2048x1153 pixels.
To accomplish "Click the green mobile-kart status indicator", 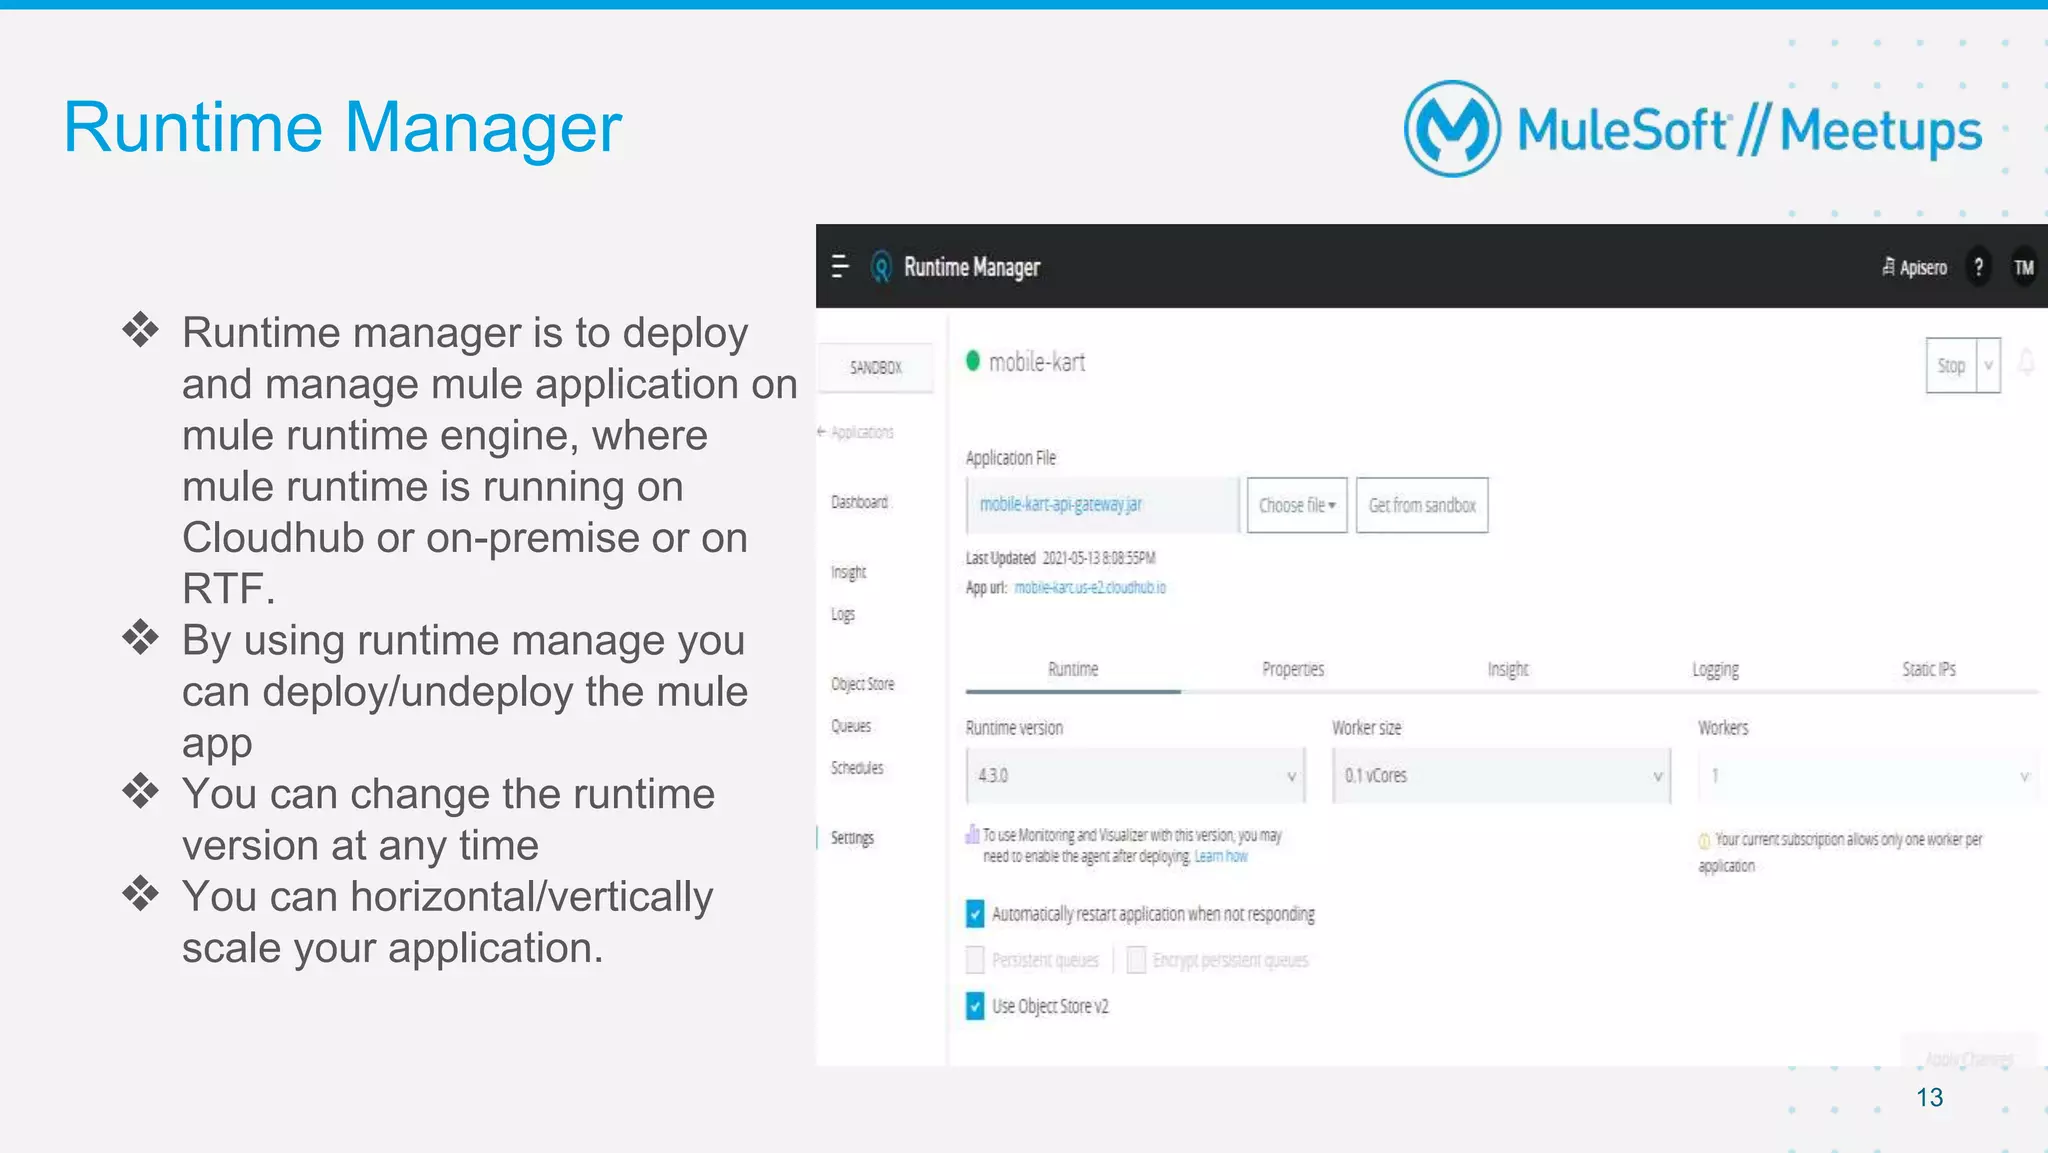I will click(973, 361).
